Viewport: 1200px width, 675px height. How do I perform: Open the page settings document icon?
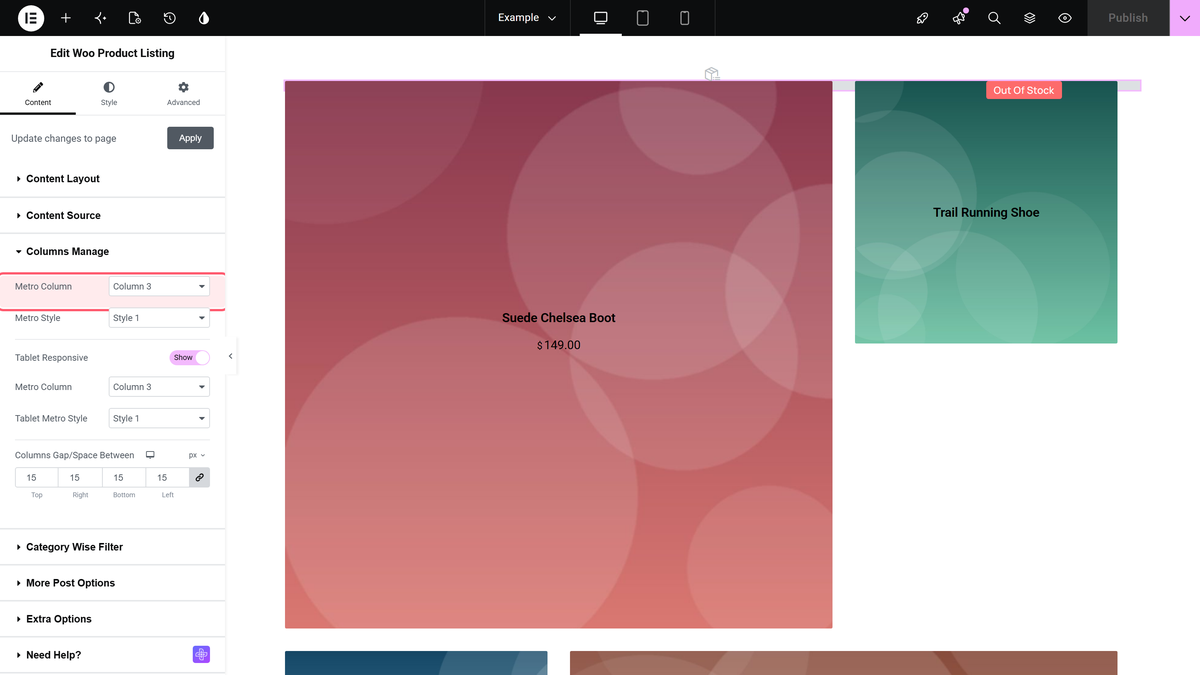(135, 18)
